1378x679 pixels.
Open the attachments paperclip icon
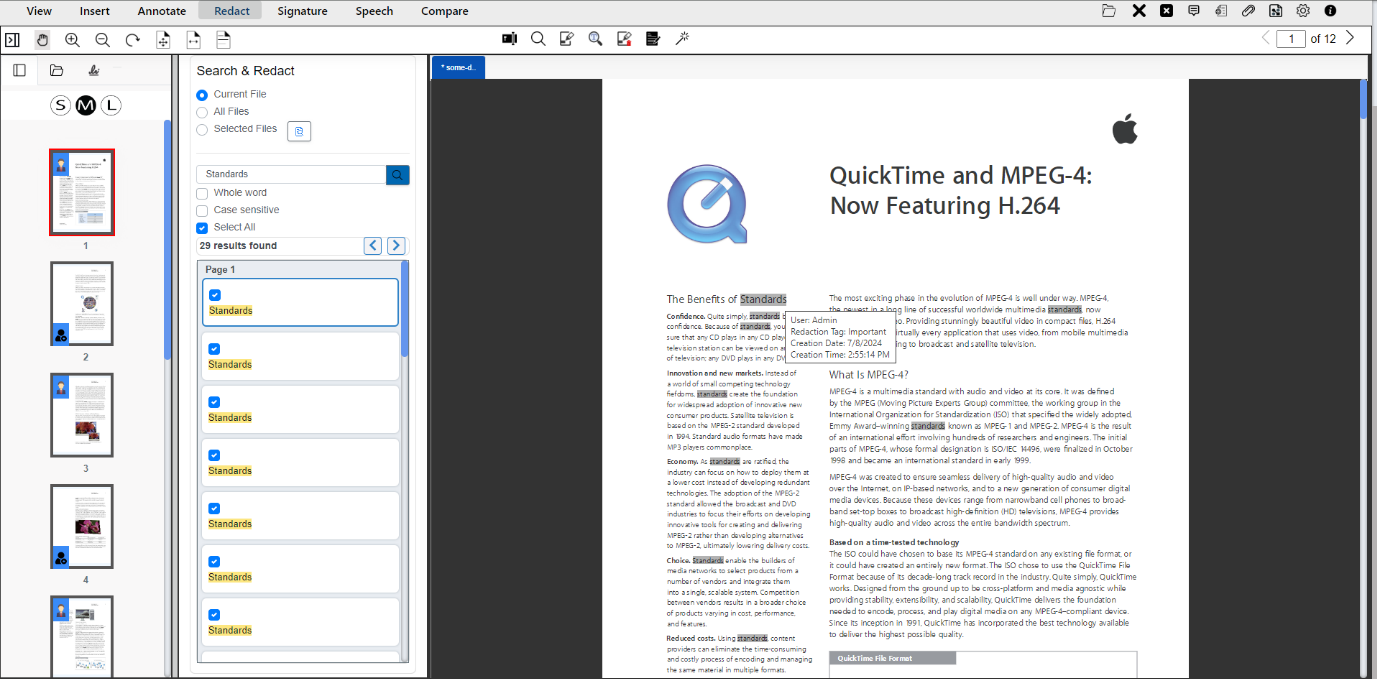tap(1248, 11)
